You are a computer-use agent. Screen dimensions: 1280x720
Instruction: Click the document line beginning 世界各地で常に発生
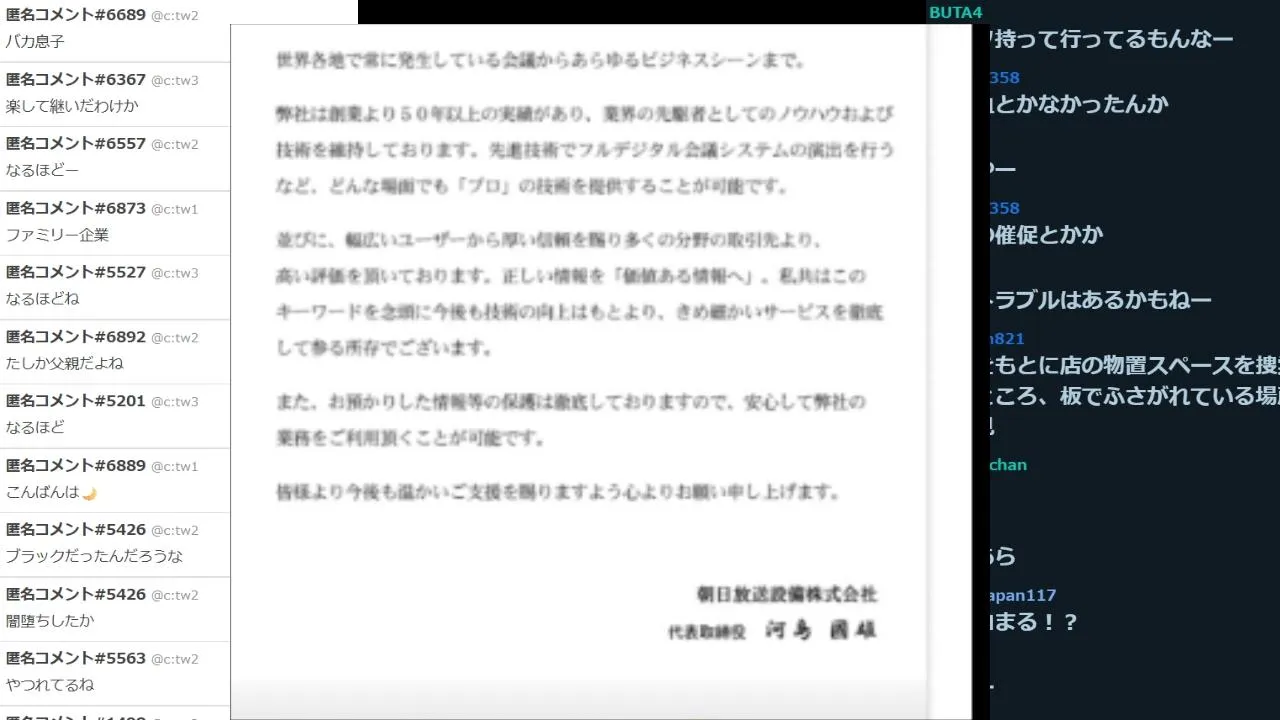541,60
